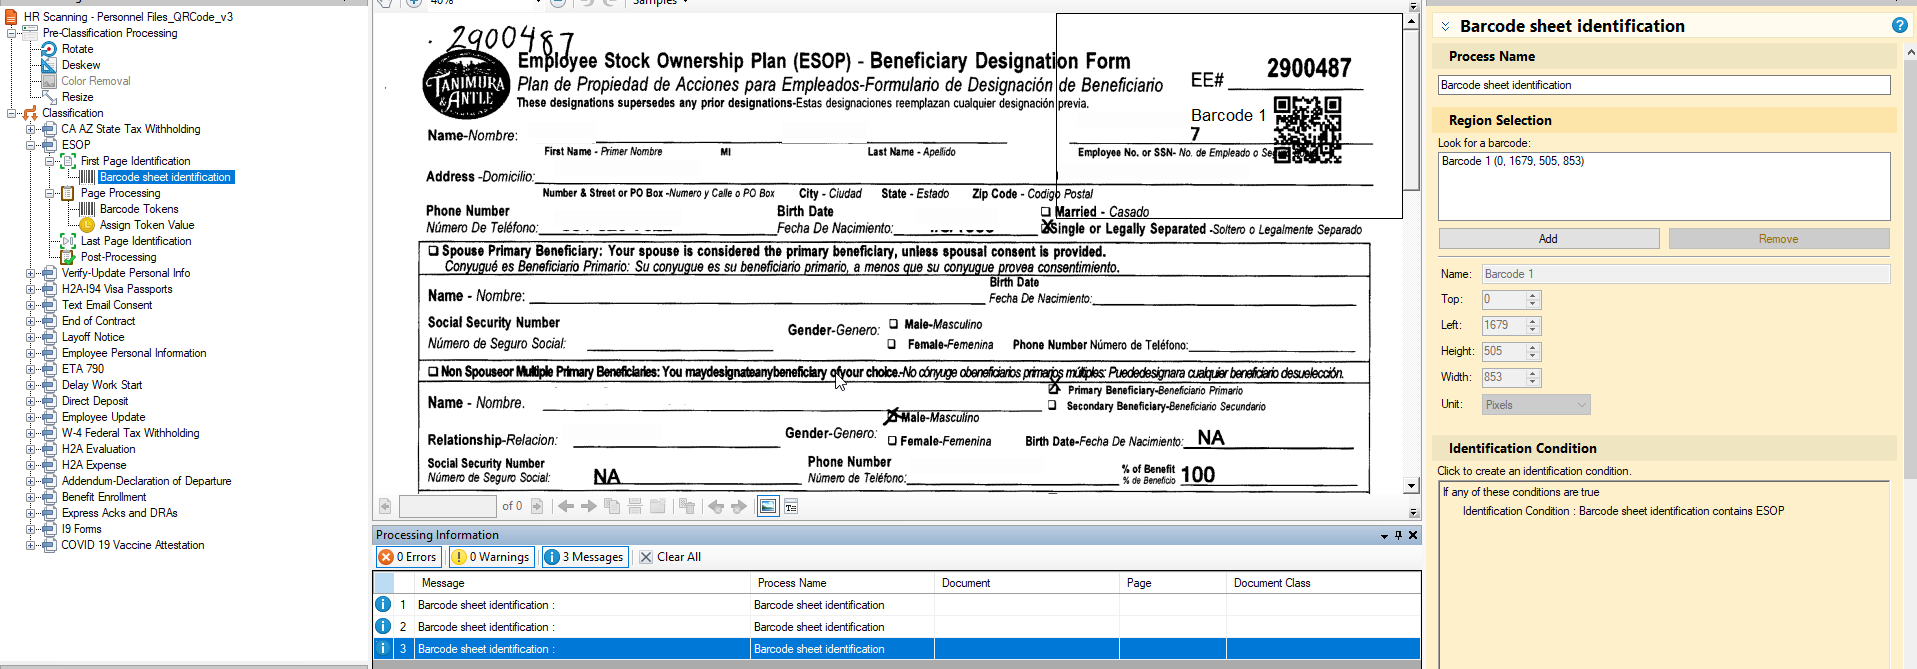1917x669 pixels.
Task: Click the Add button
Action: point(1548,239)
